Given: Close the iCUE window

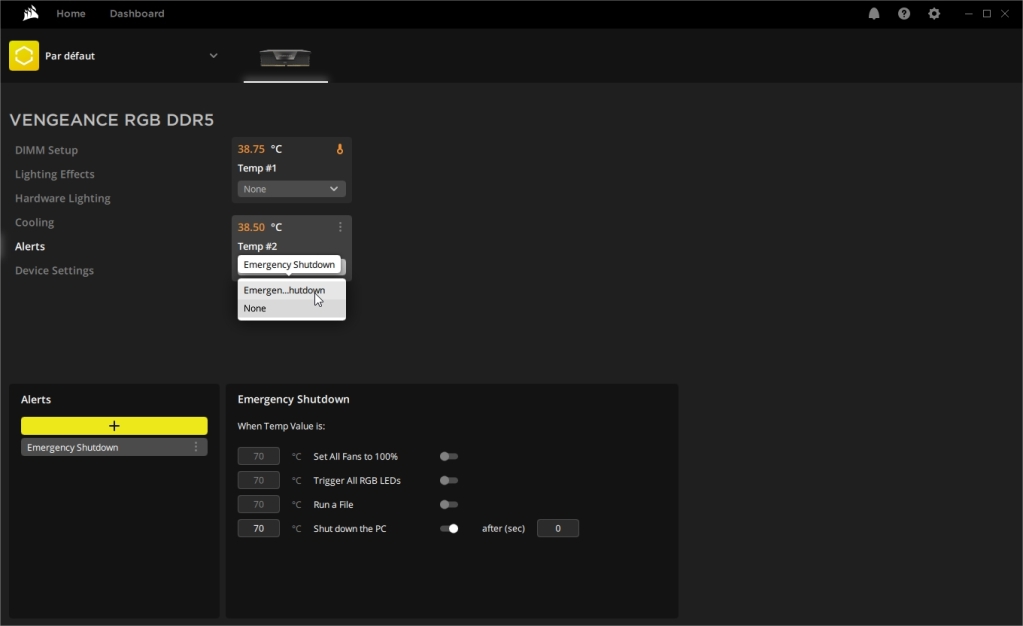Looking at the screenshot, I should [x=1005, y=14].
